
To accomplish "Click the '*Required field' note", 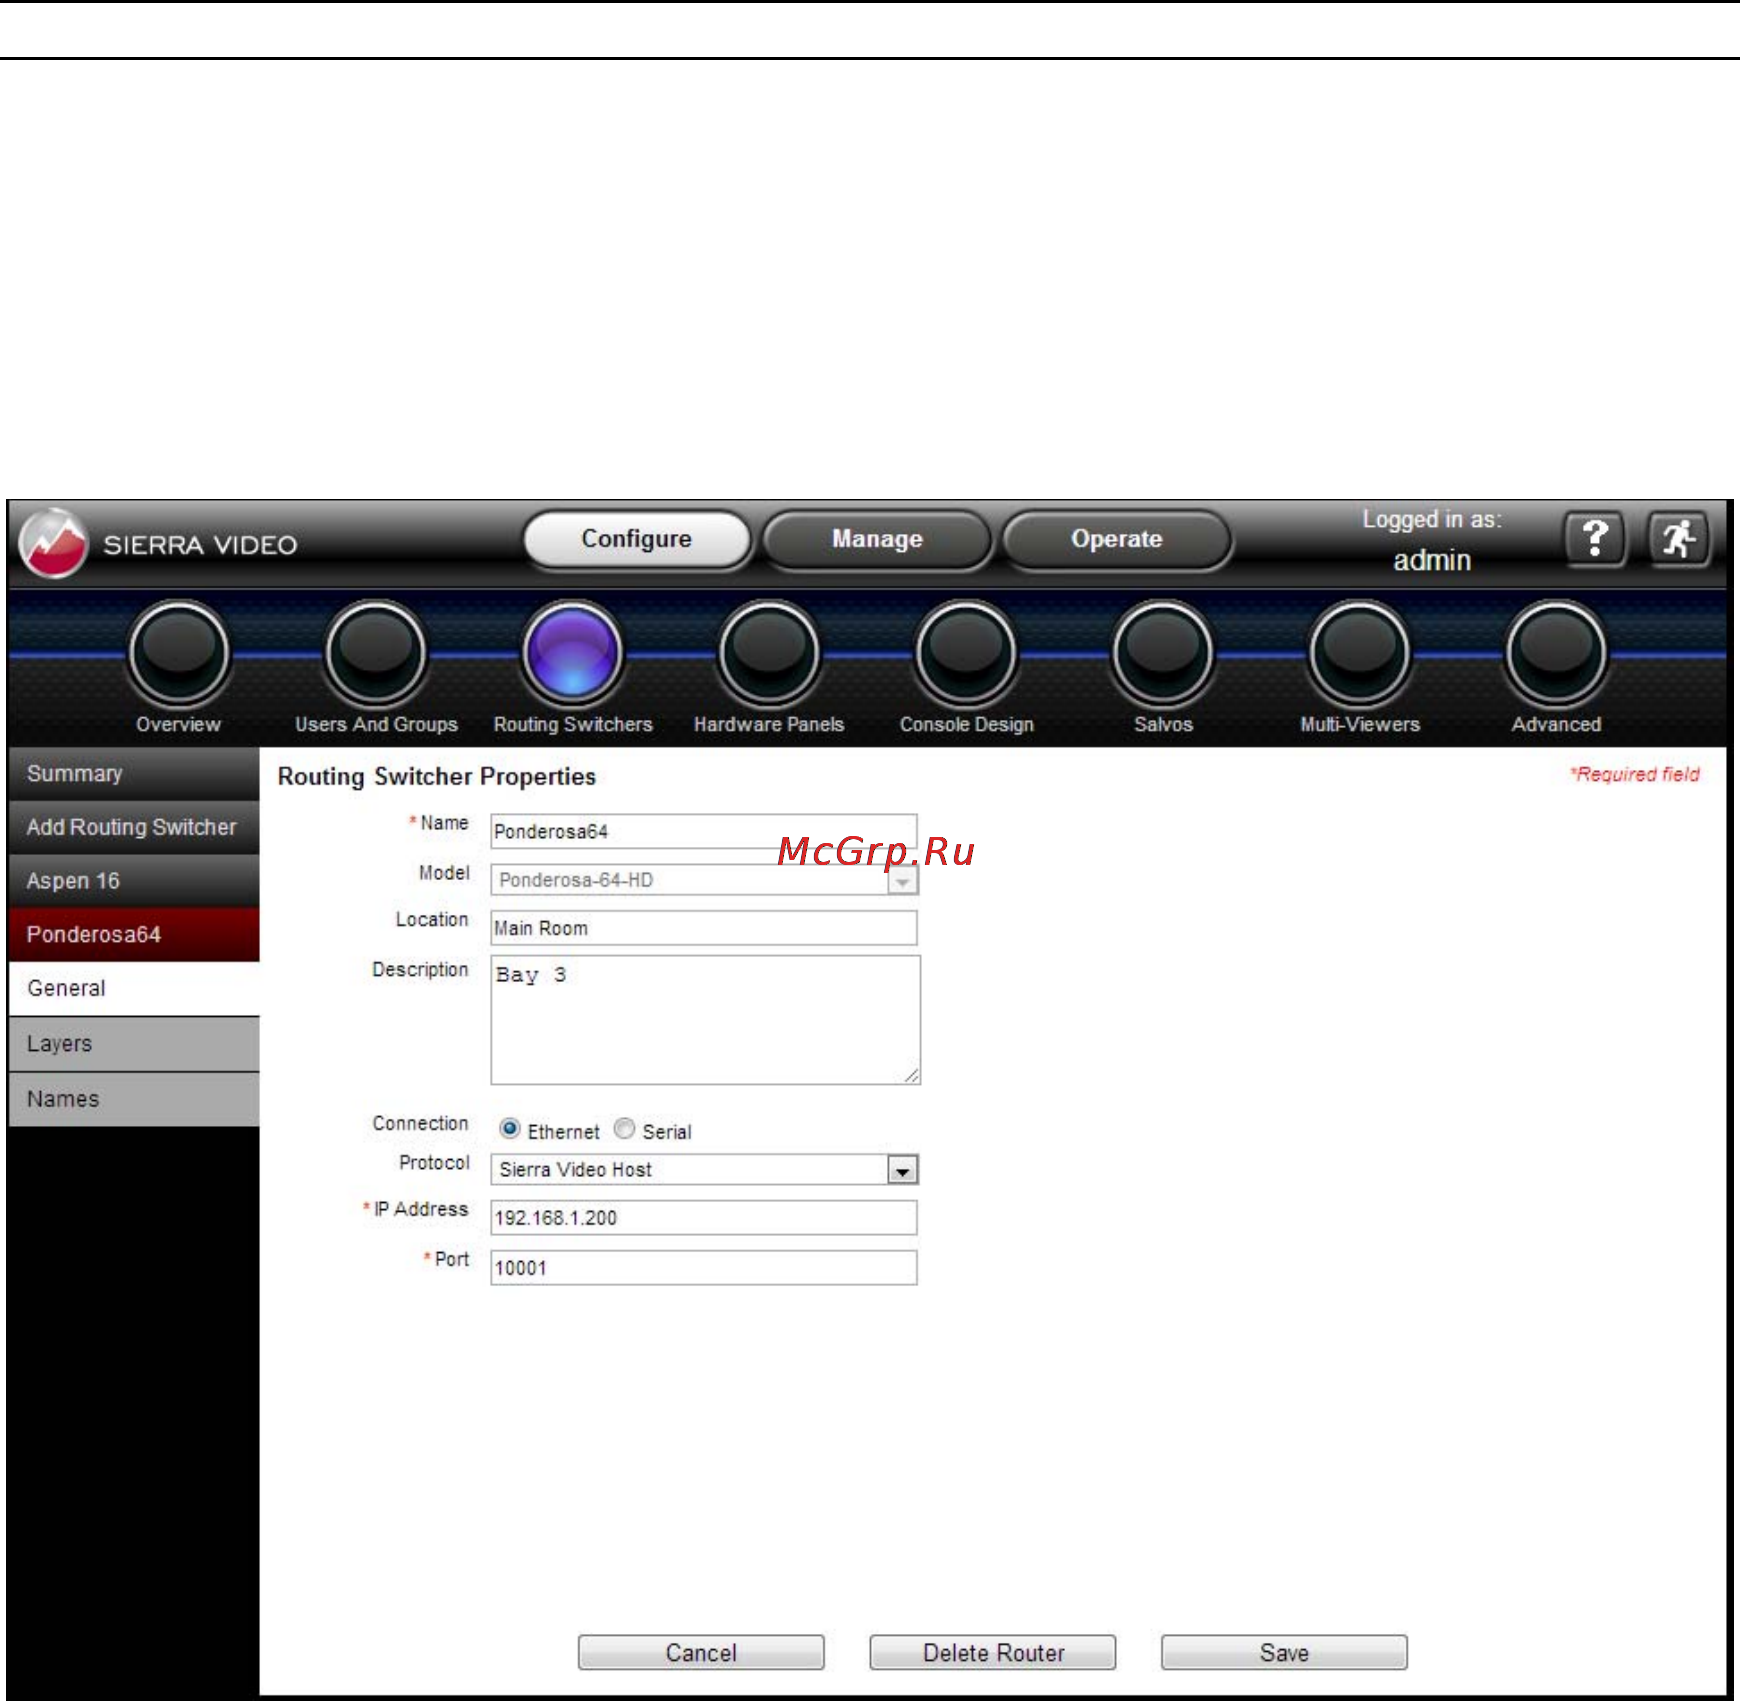I will [1635, 775].
